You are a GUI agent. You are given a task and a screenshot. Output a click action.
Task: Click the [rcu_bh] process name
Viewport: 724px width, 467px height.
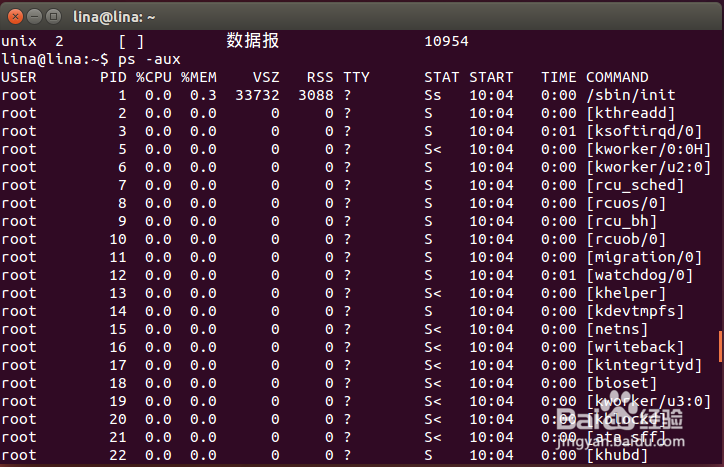pos(622,221)
